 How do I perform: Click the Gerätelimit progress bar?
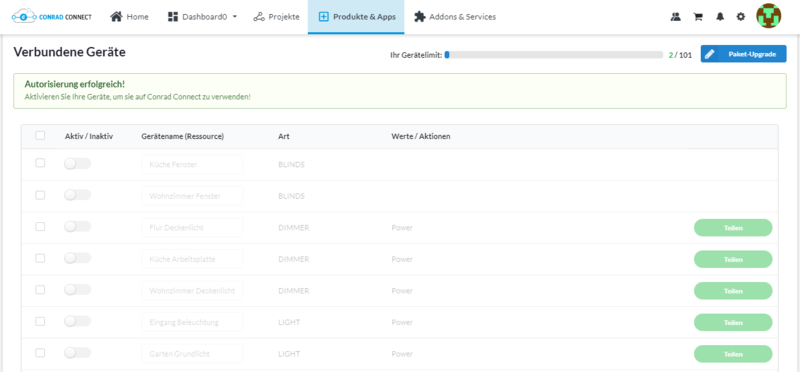click(x=554, y=55)
